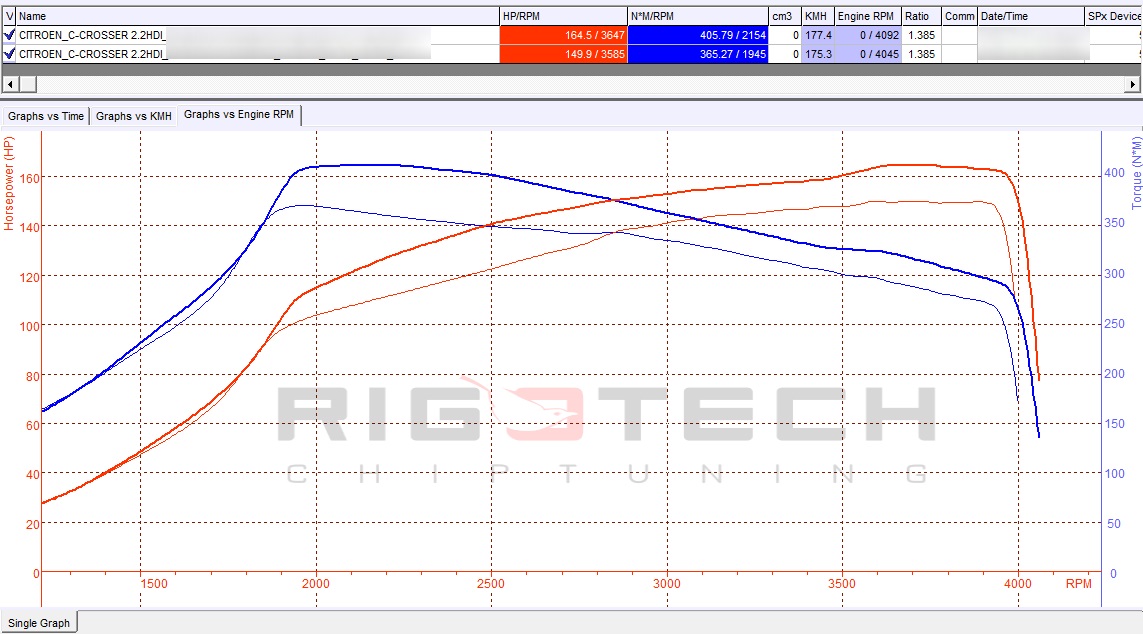Click the Date/Time column header
Viewport: 1143px width, 634px height.
tap(1031, 16)
